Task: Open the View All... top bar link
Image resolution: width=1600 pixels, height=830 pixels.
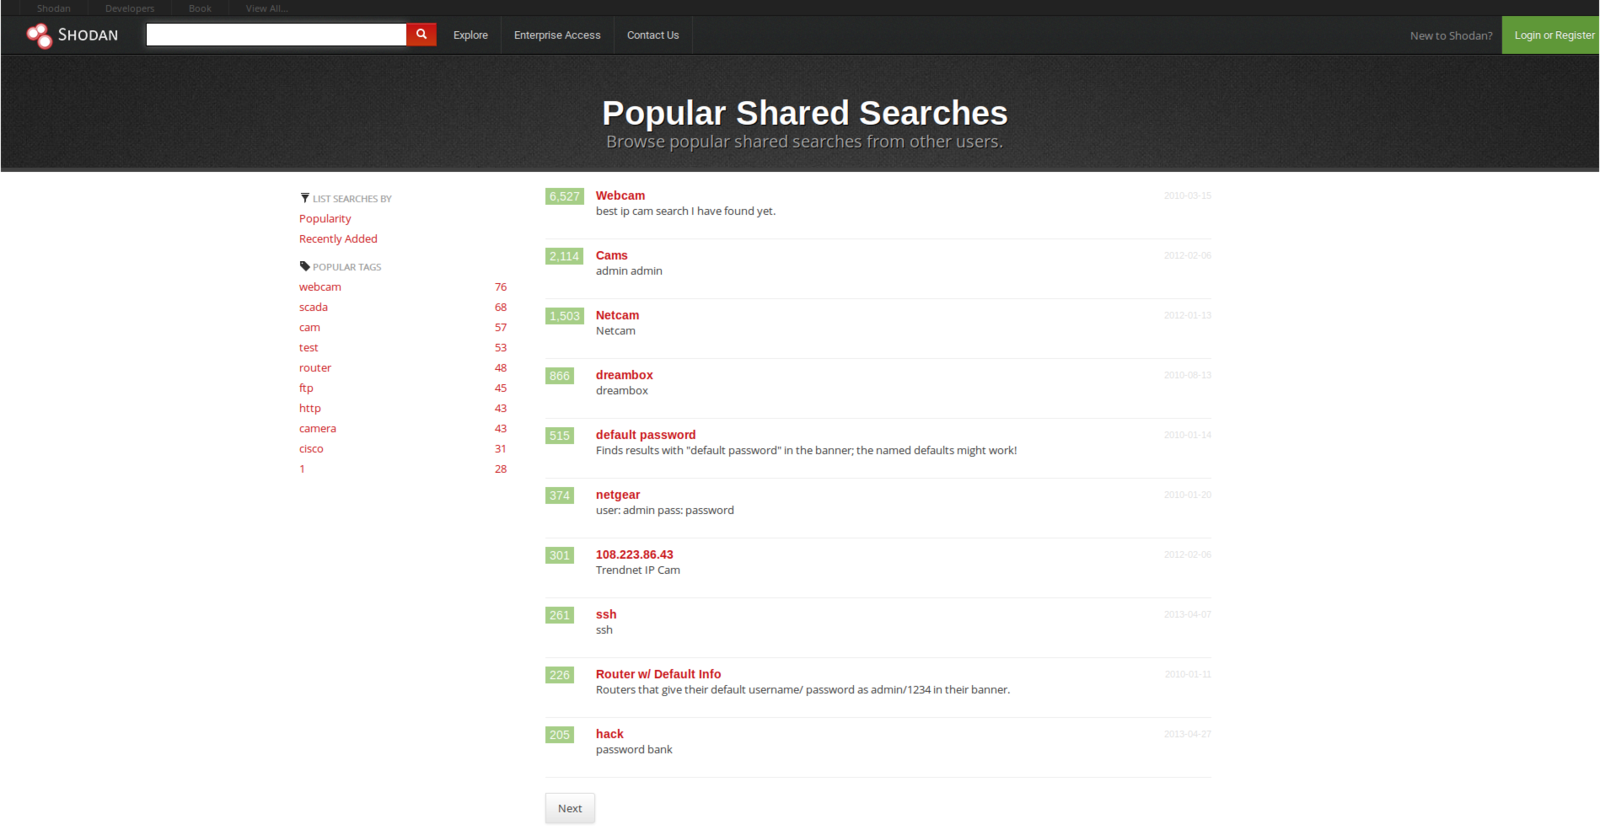Action: tap(267, 8)
